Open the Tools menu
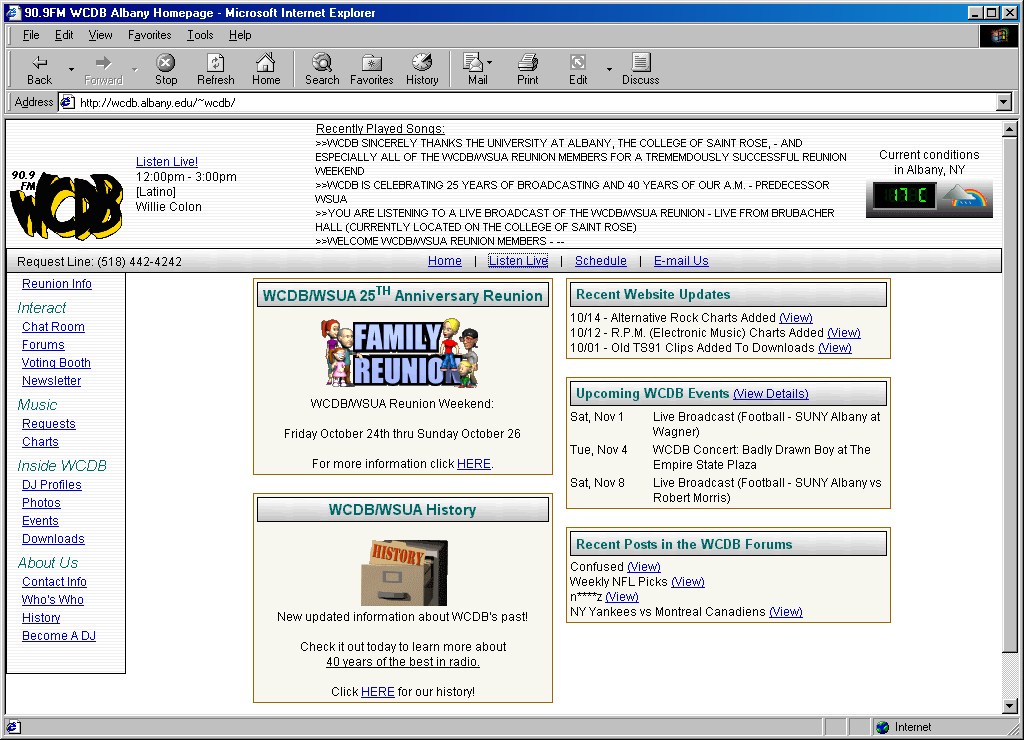The image size is (1024, 740). (x=200, y=35)
